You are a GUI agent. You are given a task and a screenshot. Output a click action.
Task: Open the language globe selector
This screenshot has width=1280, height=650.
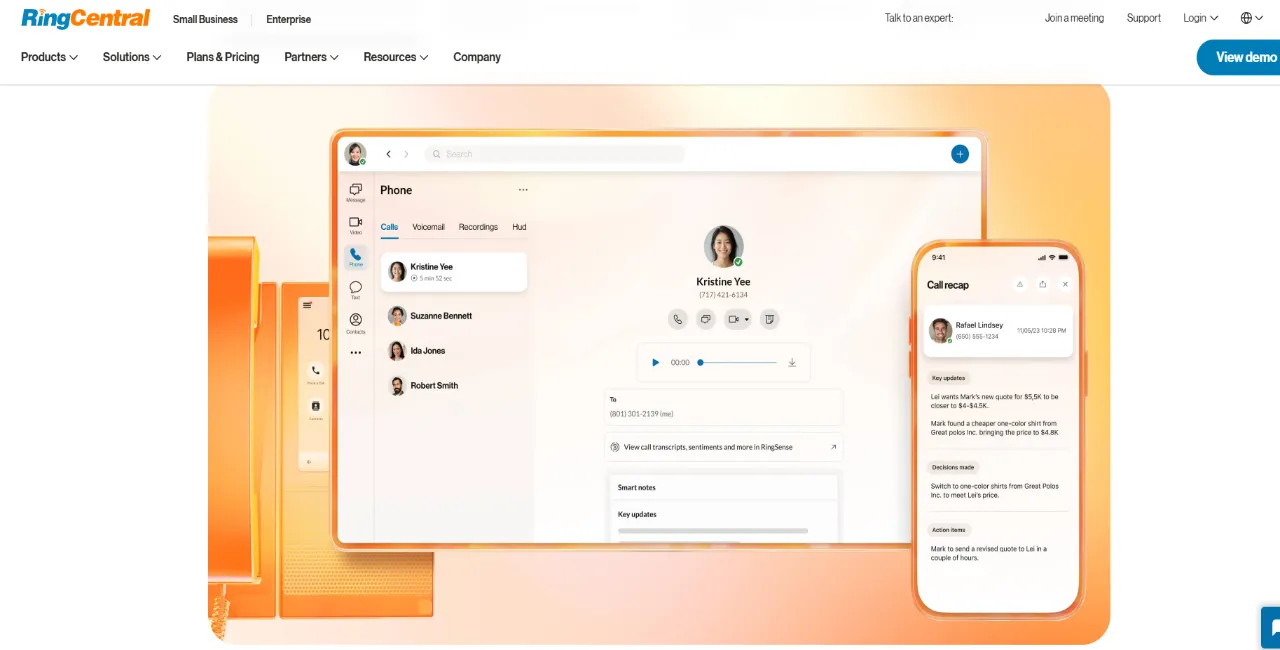pos(1252,18)
